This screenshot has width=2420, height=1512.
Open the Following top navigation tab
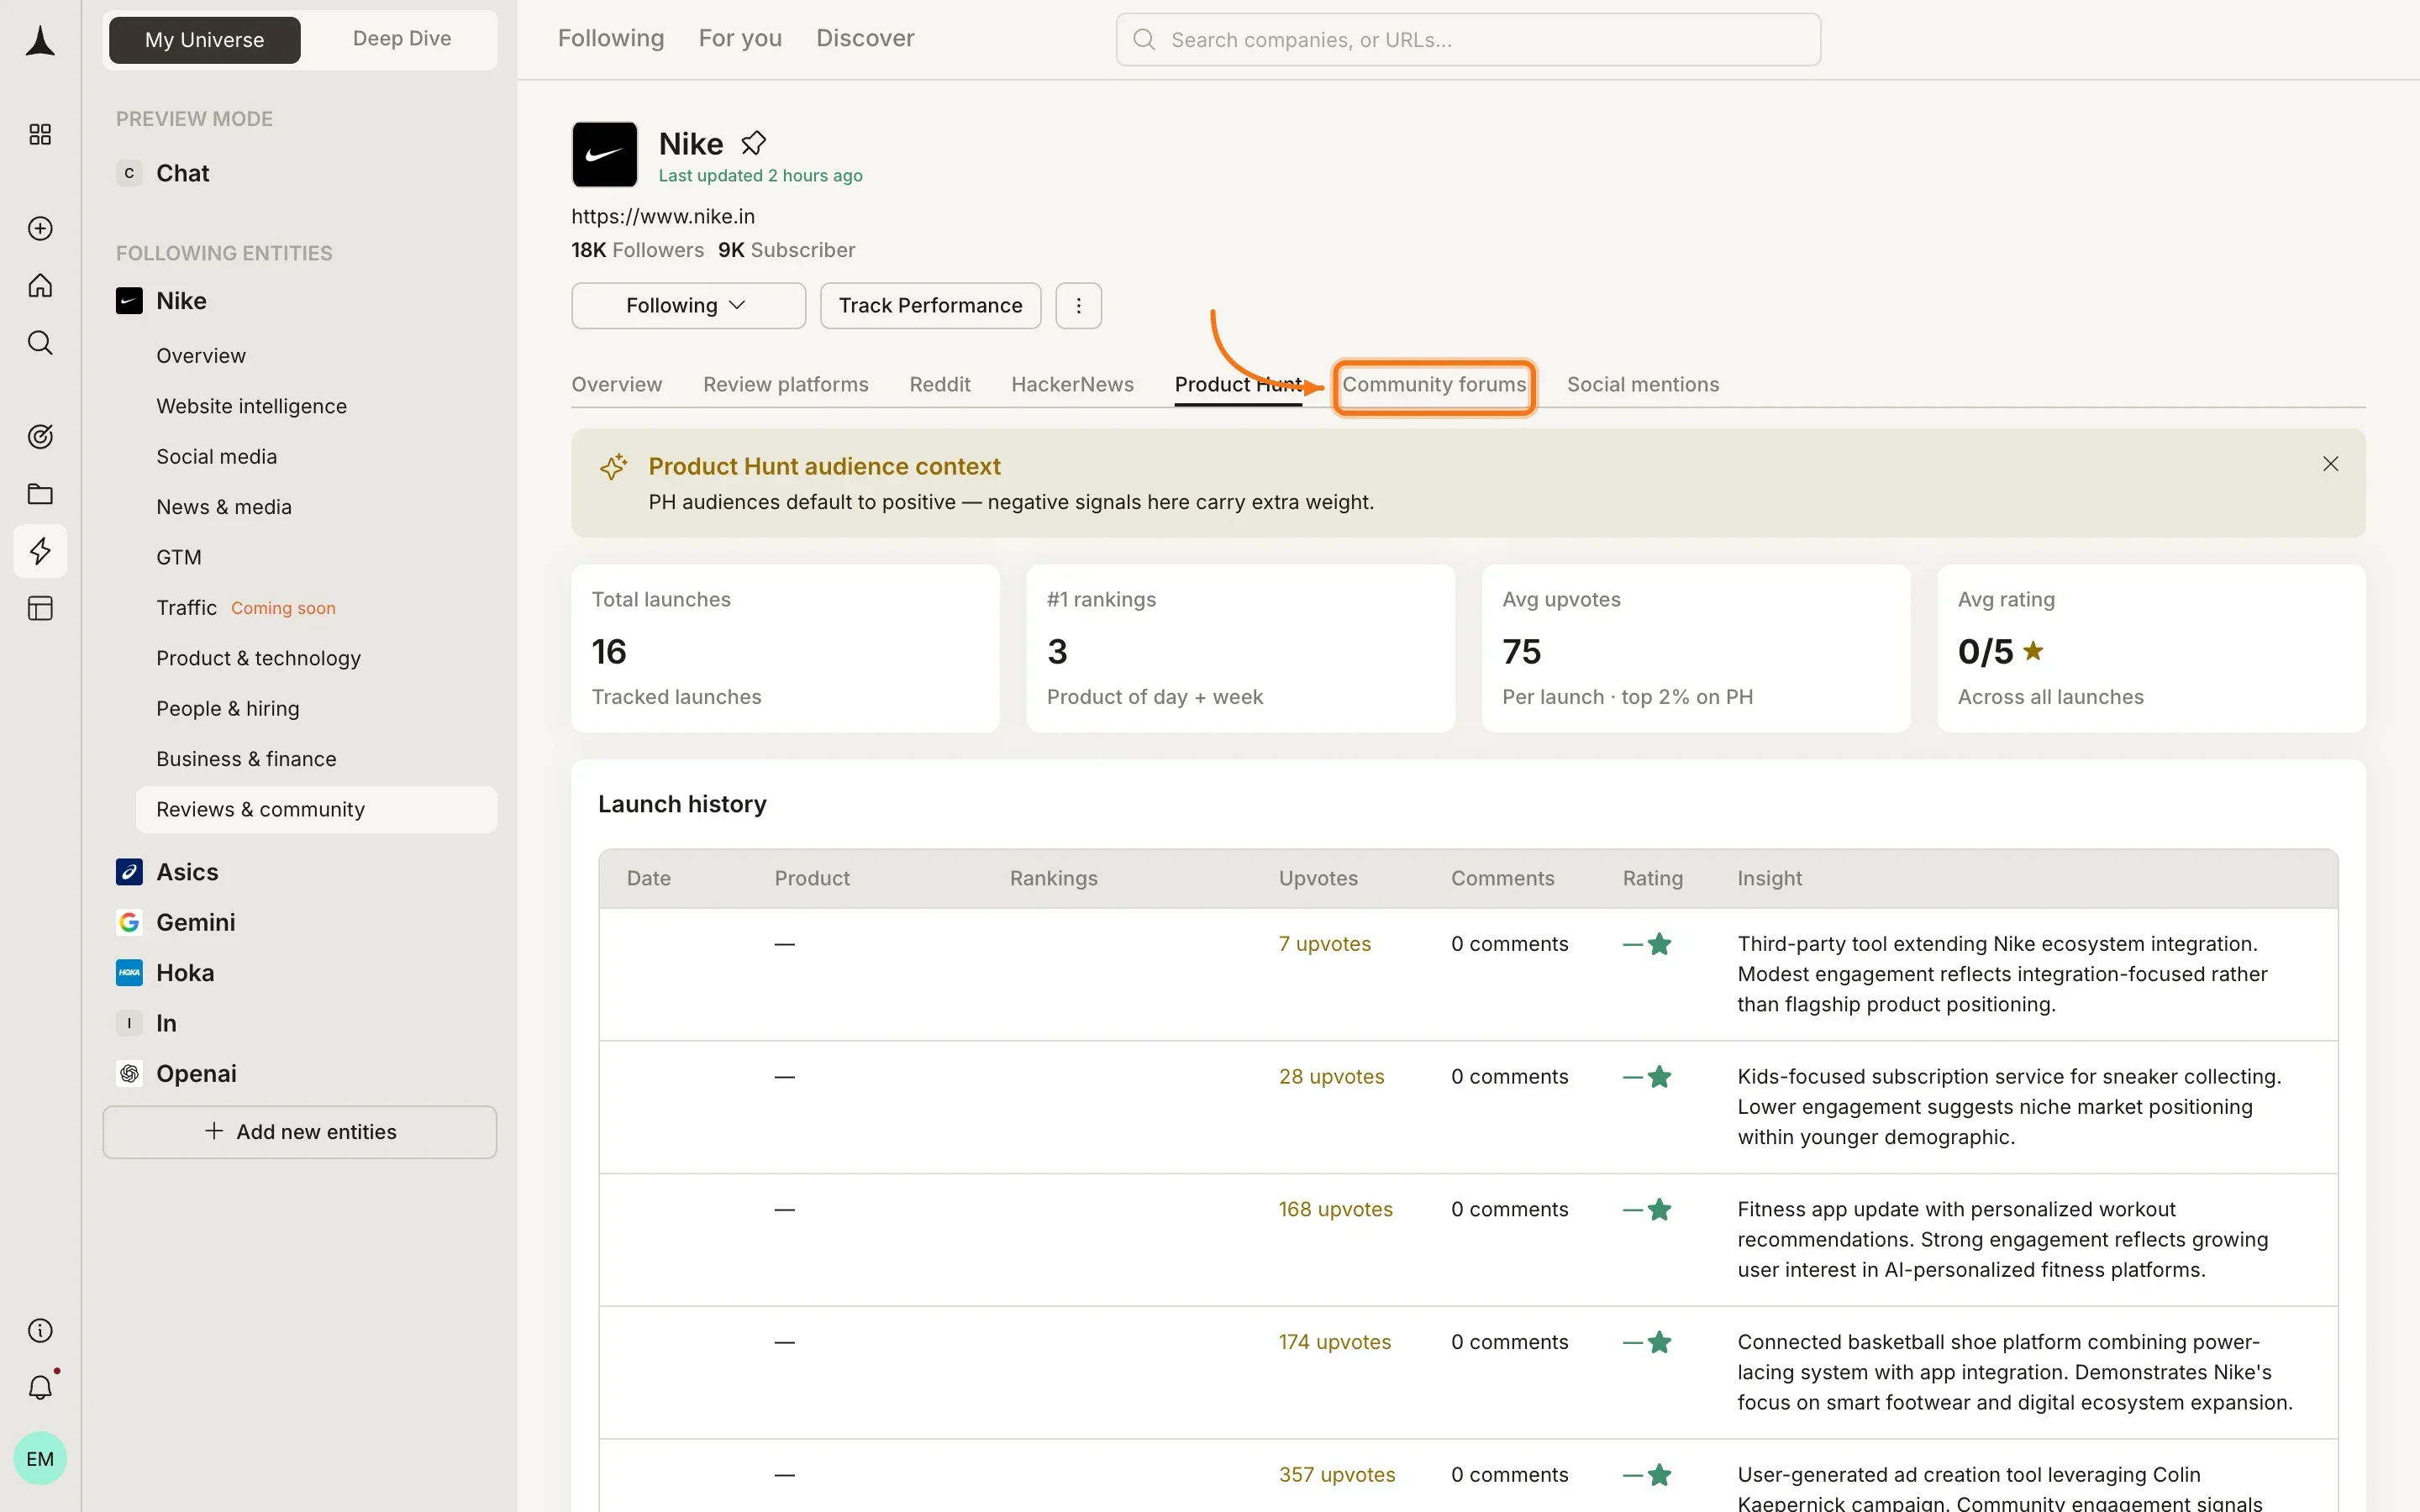pos(611,38)
